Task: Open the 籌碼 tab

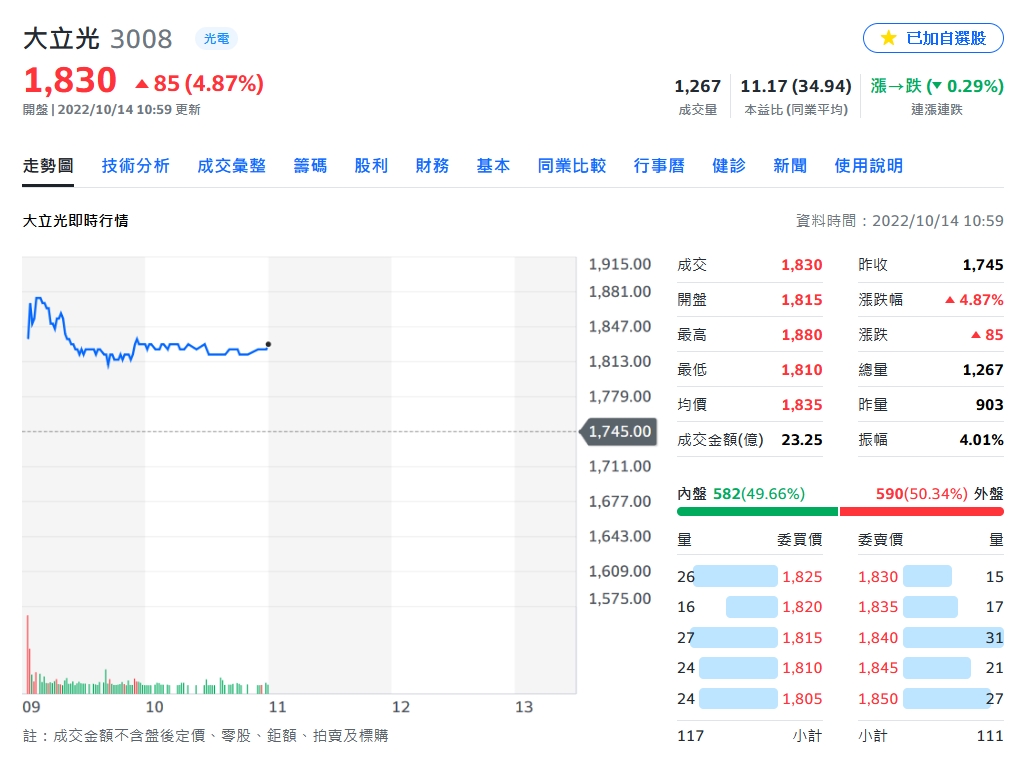Action: point(310,166)
